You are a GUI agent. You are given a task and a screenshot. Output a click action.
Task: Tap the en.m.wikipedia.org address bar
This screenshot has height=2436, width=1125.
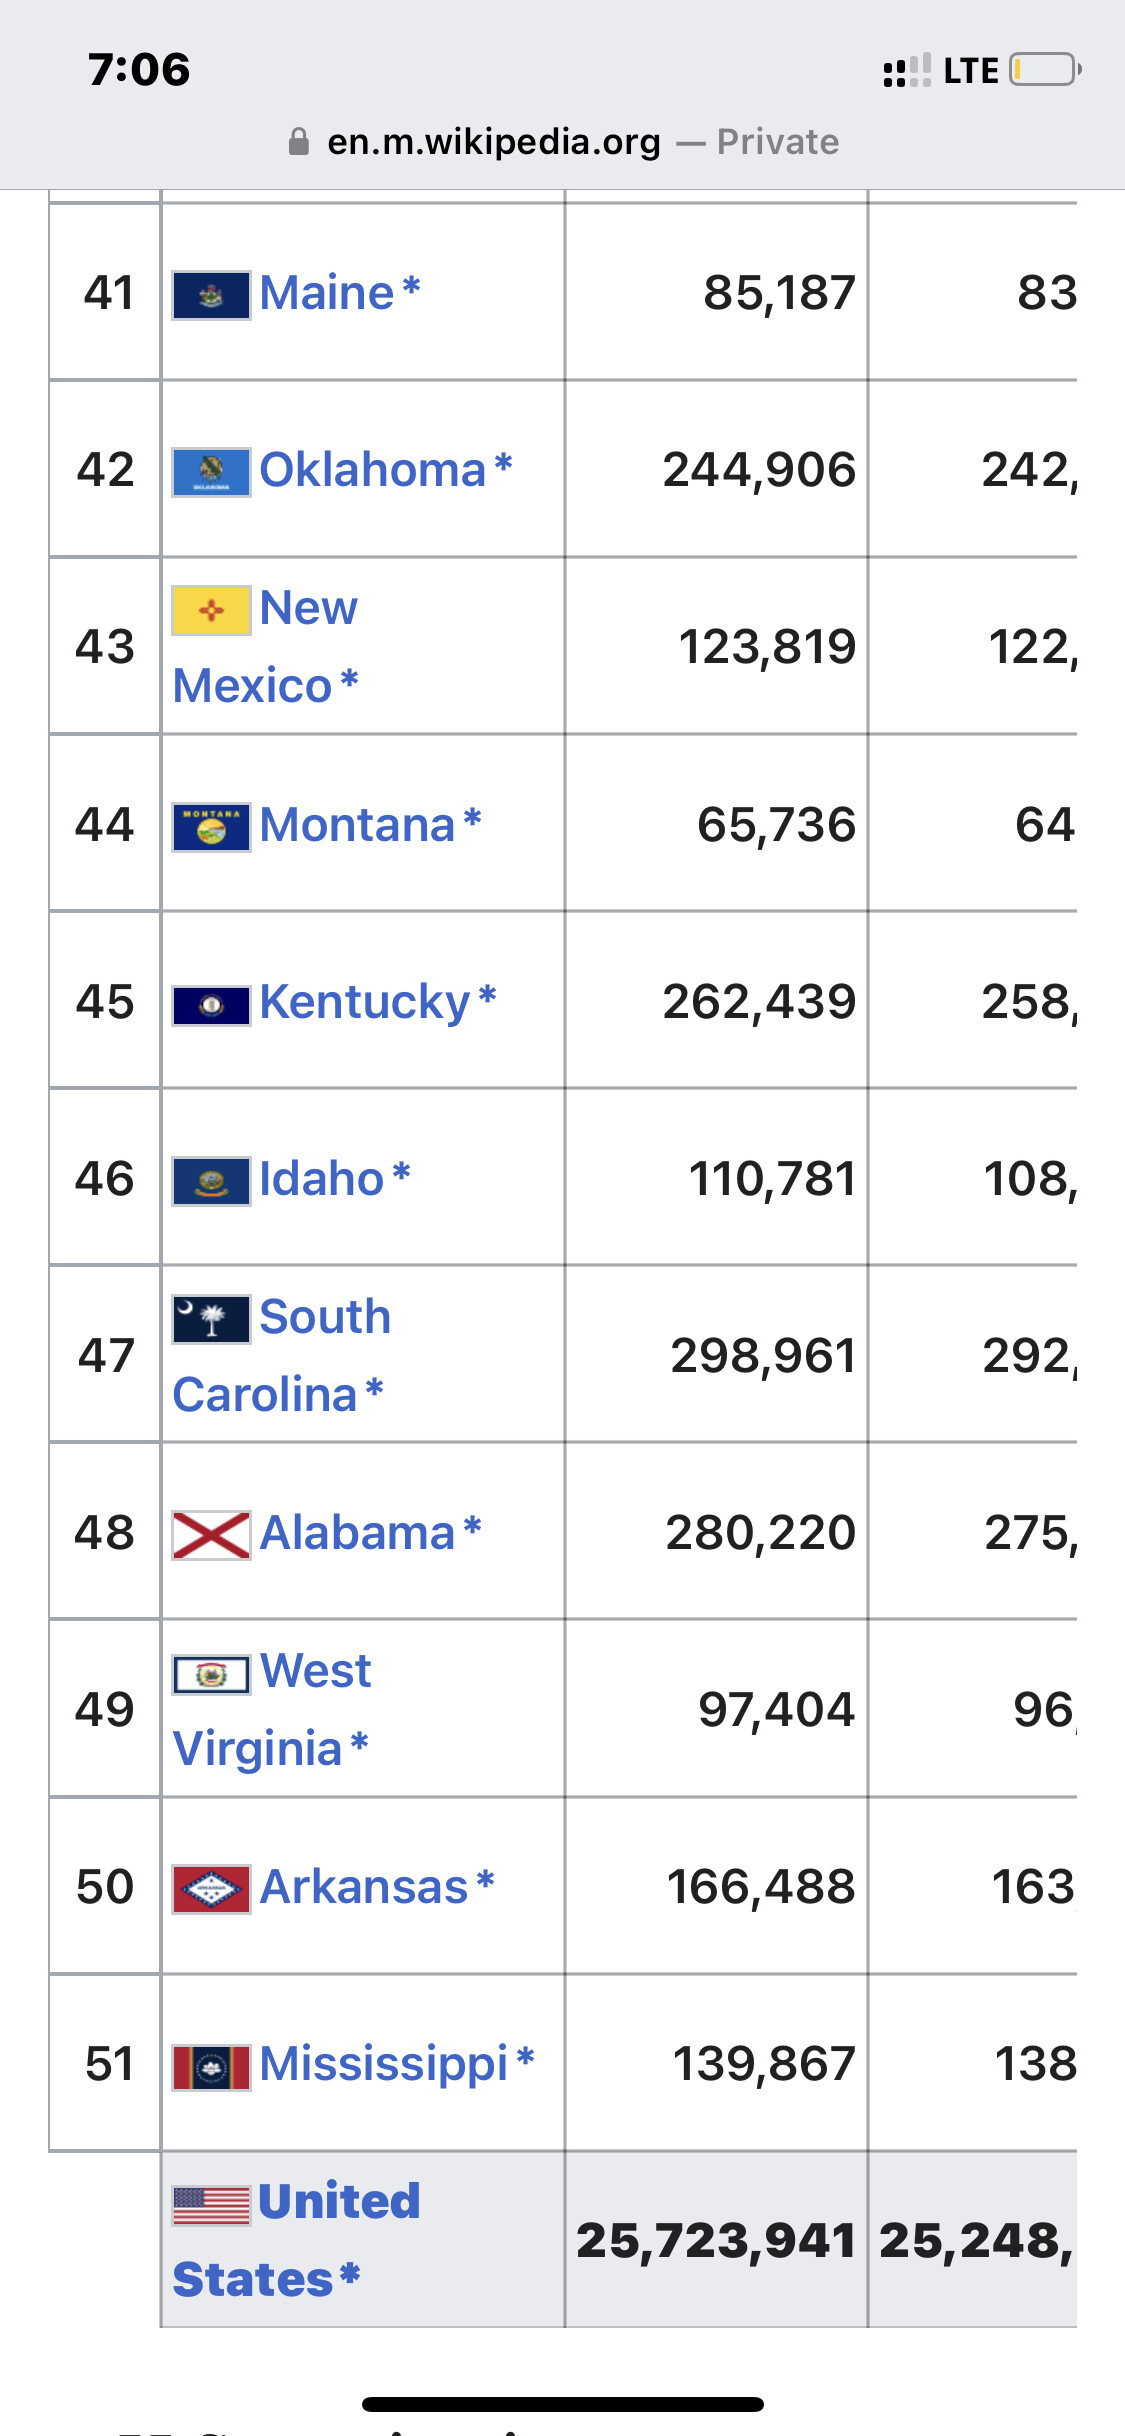[x=563, y=142]
